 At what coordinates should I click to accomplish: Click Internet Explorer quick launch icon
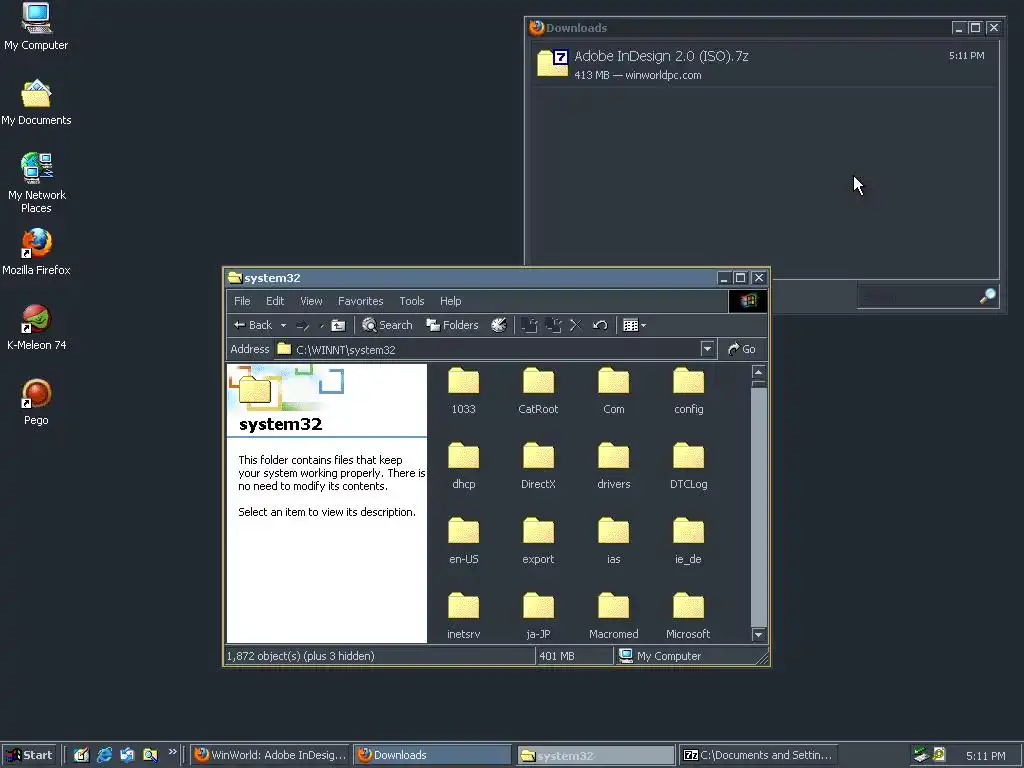[x=104, y=755]
